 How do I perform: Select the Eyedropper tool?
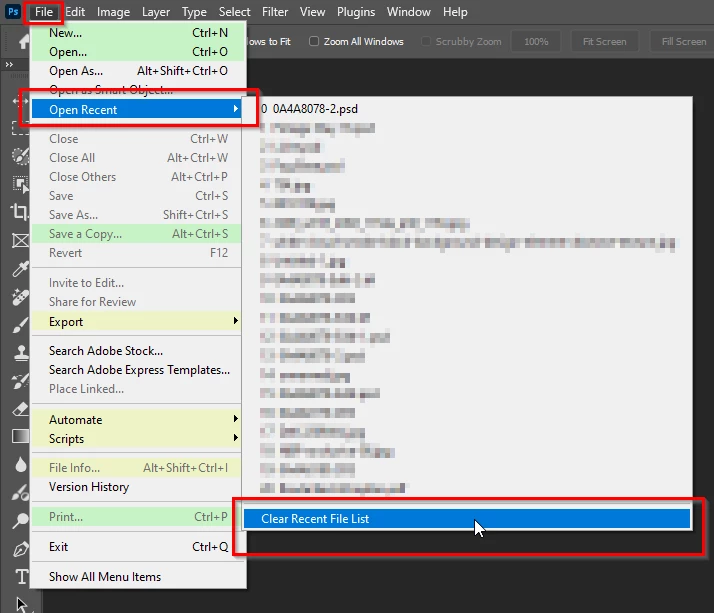(x=20, y=269)
